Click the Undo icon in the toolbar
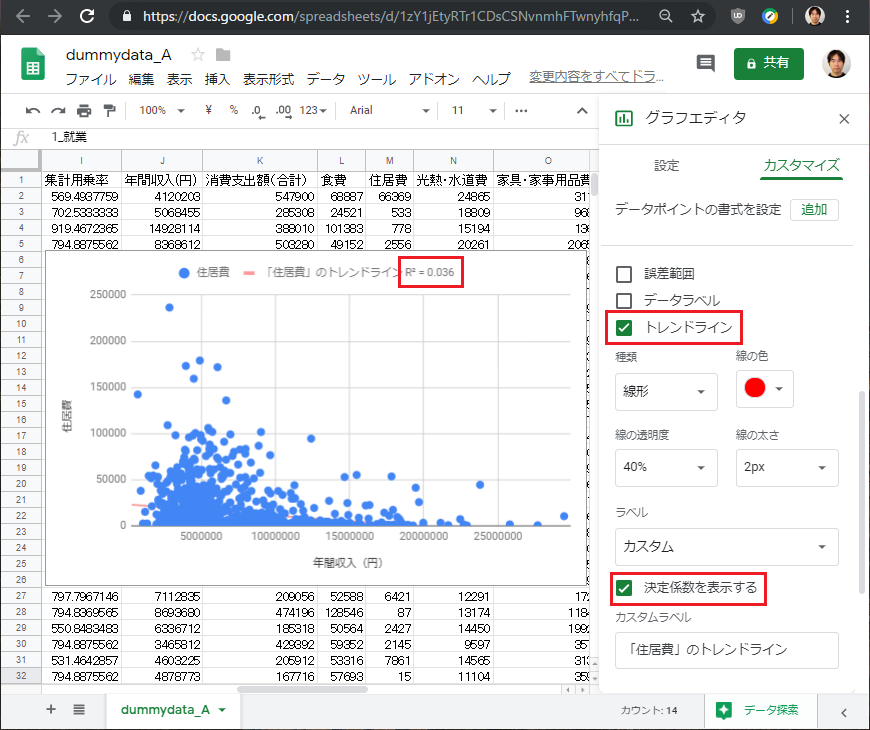Image resolution: width=870 pixels, height=730 pixels. [33, 110]
